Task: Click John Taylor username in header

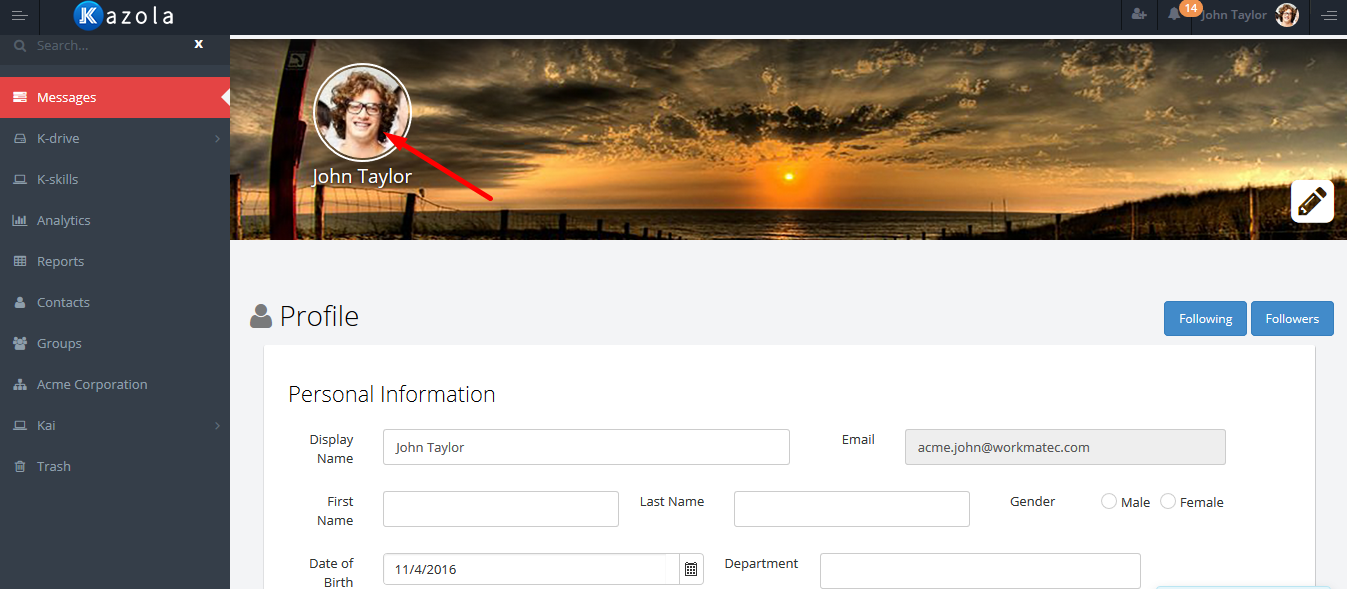Action: pos(1234,15)
